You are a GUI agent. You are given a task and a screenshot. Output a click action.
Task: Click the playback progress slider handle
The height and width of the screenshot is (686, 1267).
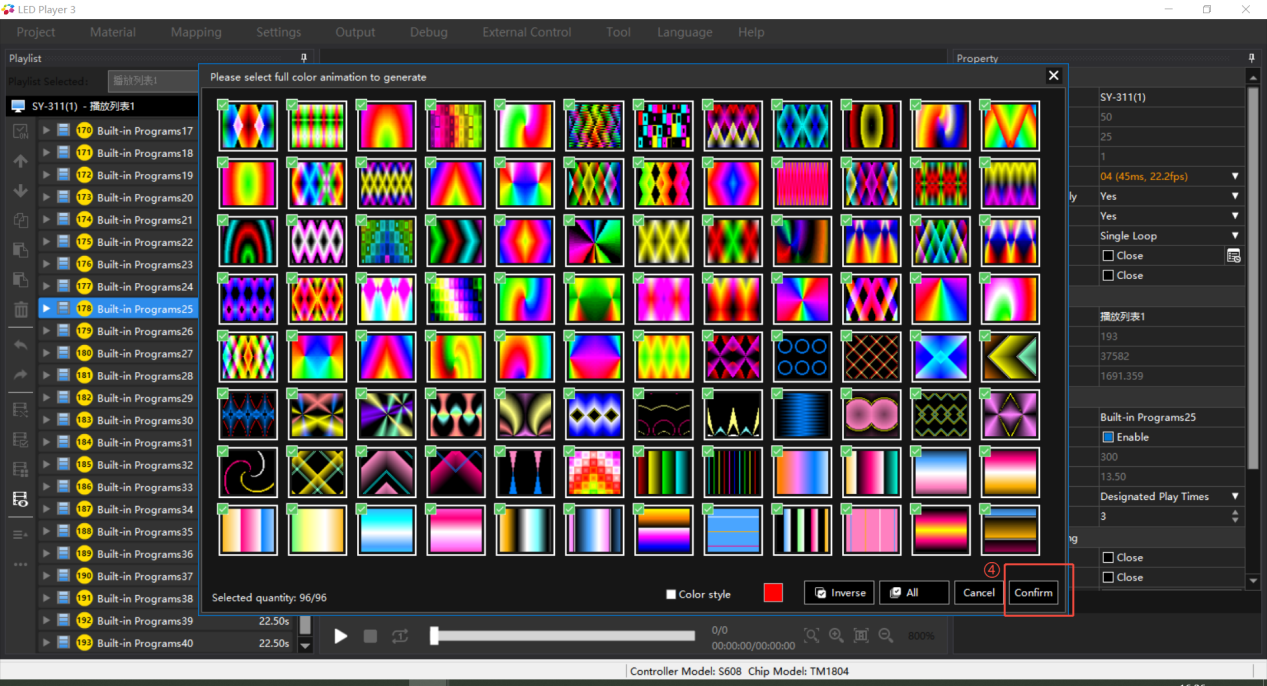point(434,636)
